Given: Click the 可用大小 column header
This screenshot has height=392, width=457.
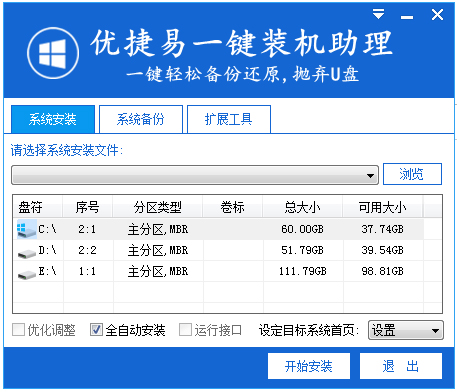Looking at the screenshot, I should [x=383, y=207].
